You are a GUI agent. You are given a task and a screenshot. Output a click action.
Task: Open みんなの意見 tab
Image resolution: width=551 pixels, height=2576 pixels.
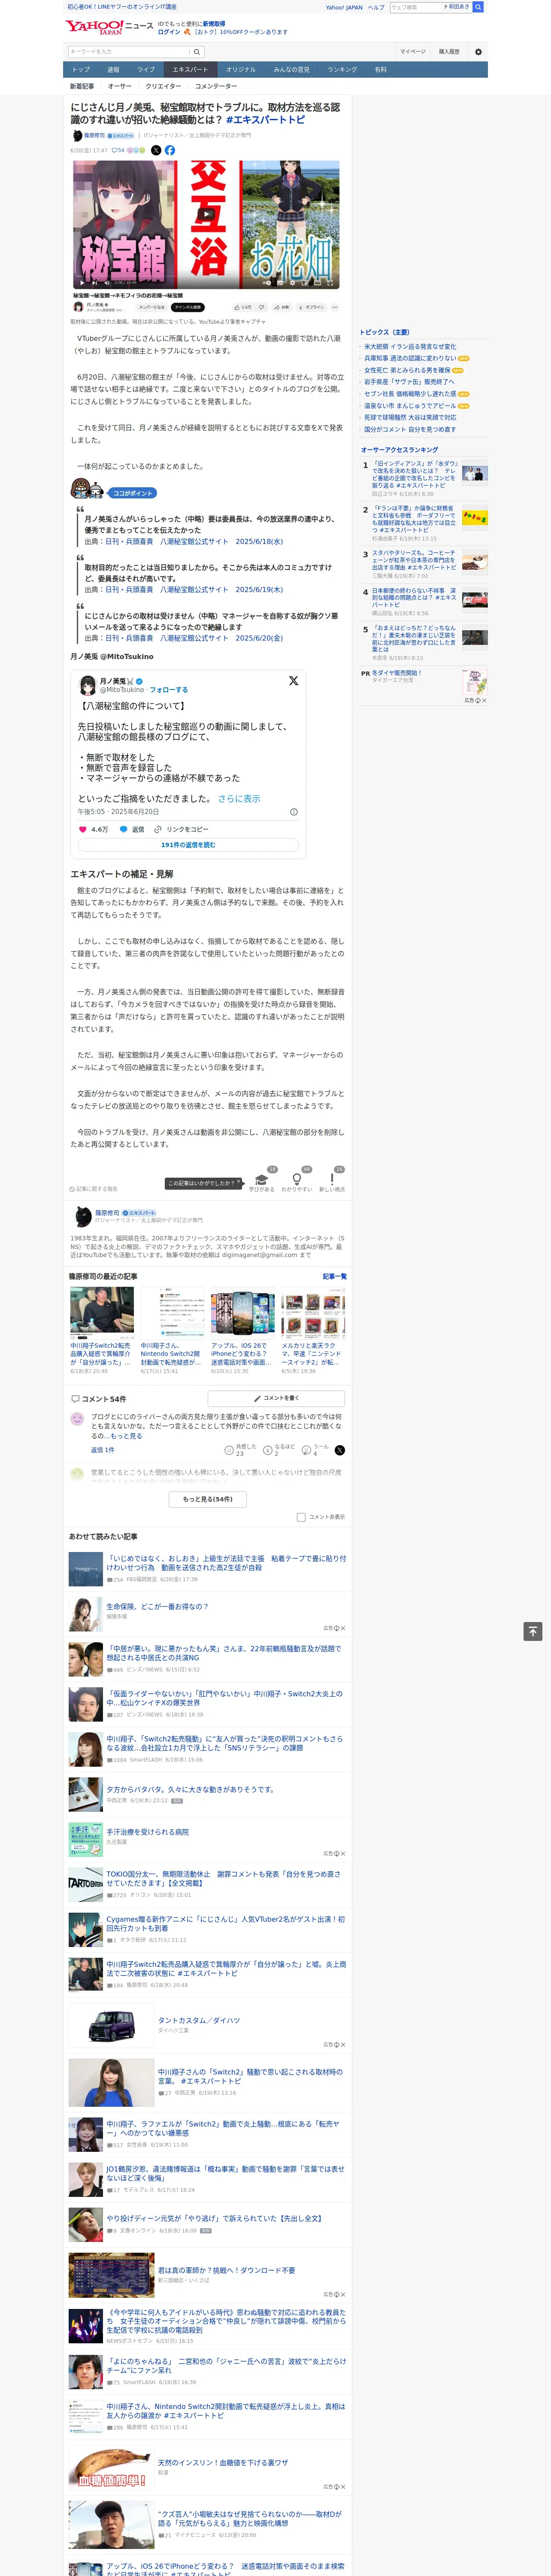click(x=292, y=70)
